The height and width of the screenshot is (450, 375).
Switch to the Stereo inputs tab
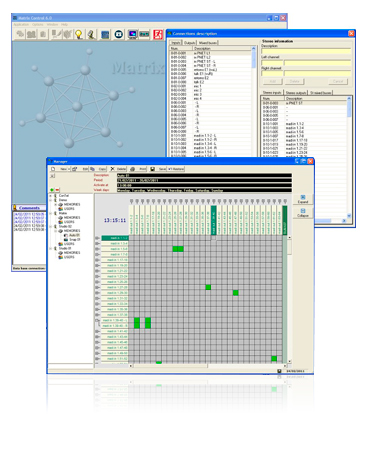[x=272, y=92]
